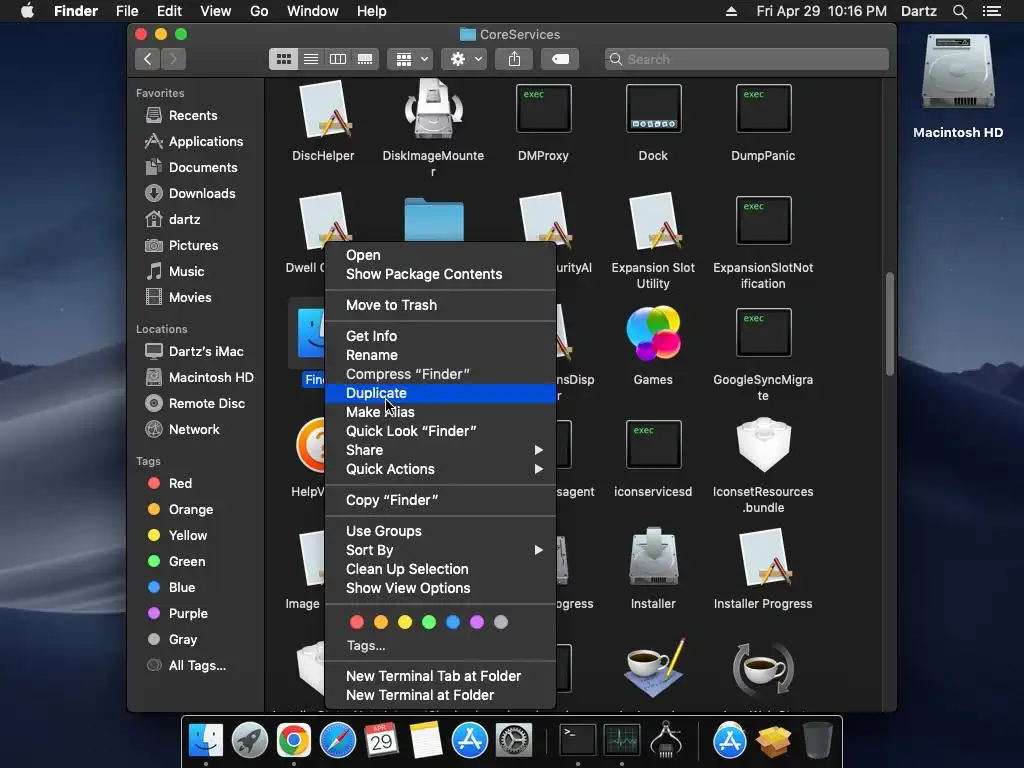Select the DiskImageMounter icon

[434, 110]
